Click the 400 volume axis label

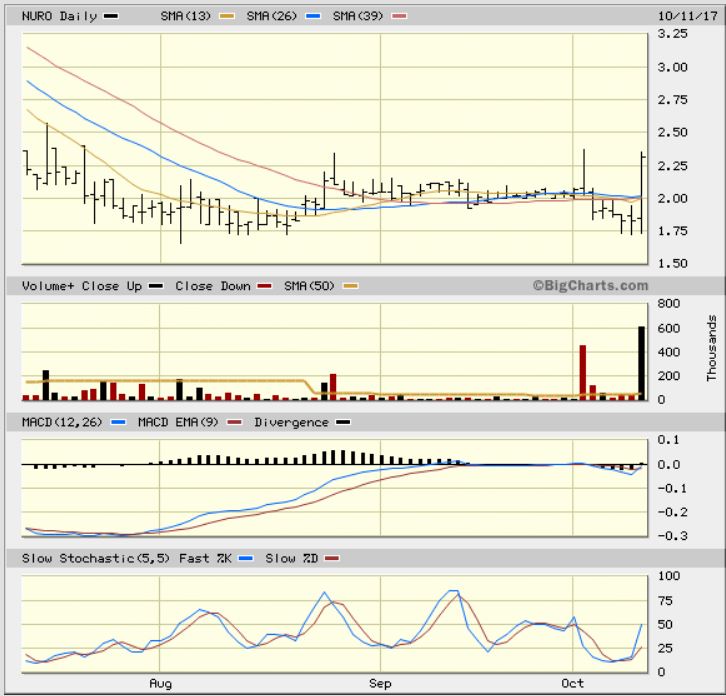click(669, 352)
